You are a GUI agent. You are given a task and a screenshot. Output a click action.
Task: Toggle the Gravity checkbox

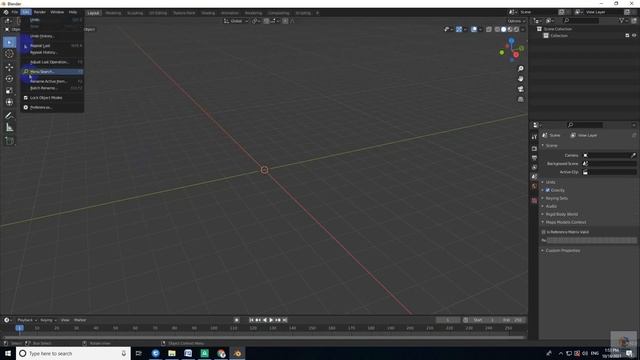click(548, 190)
